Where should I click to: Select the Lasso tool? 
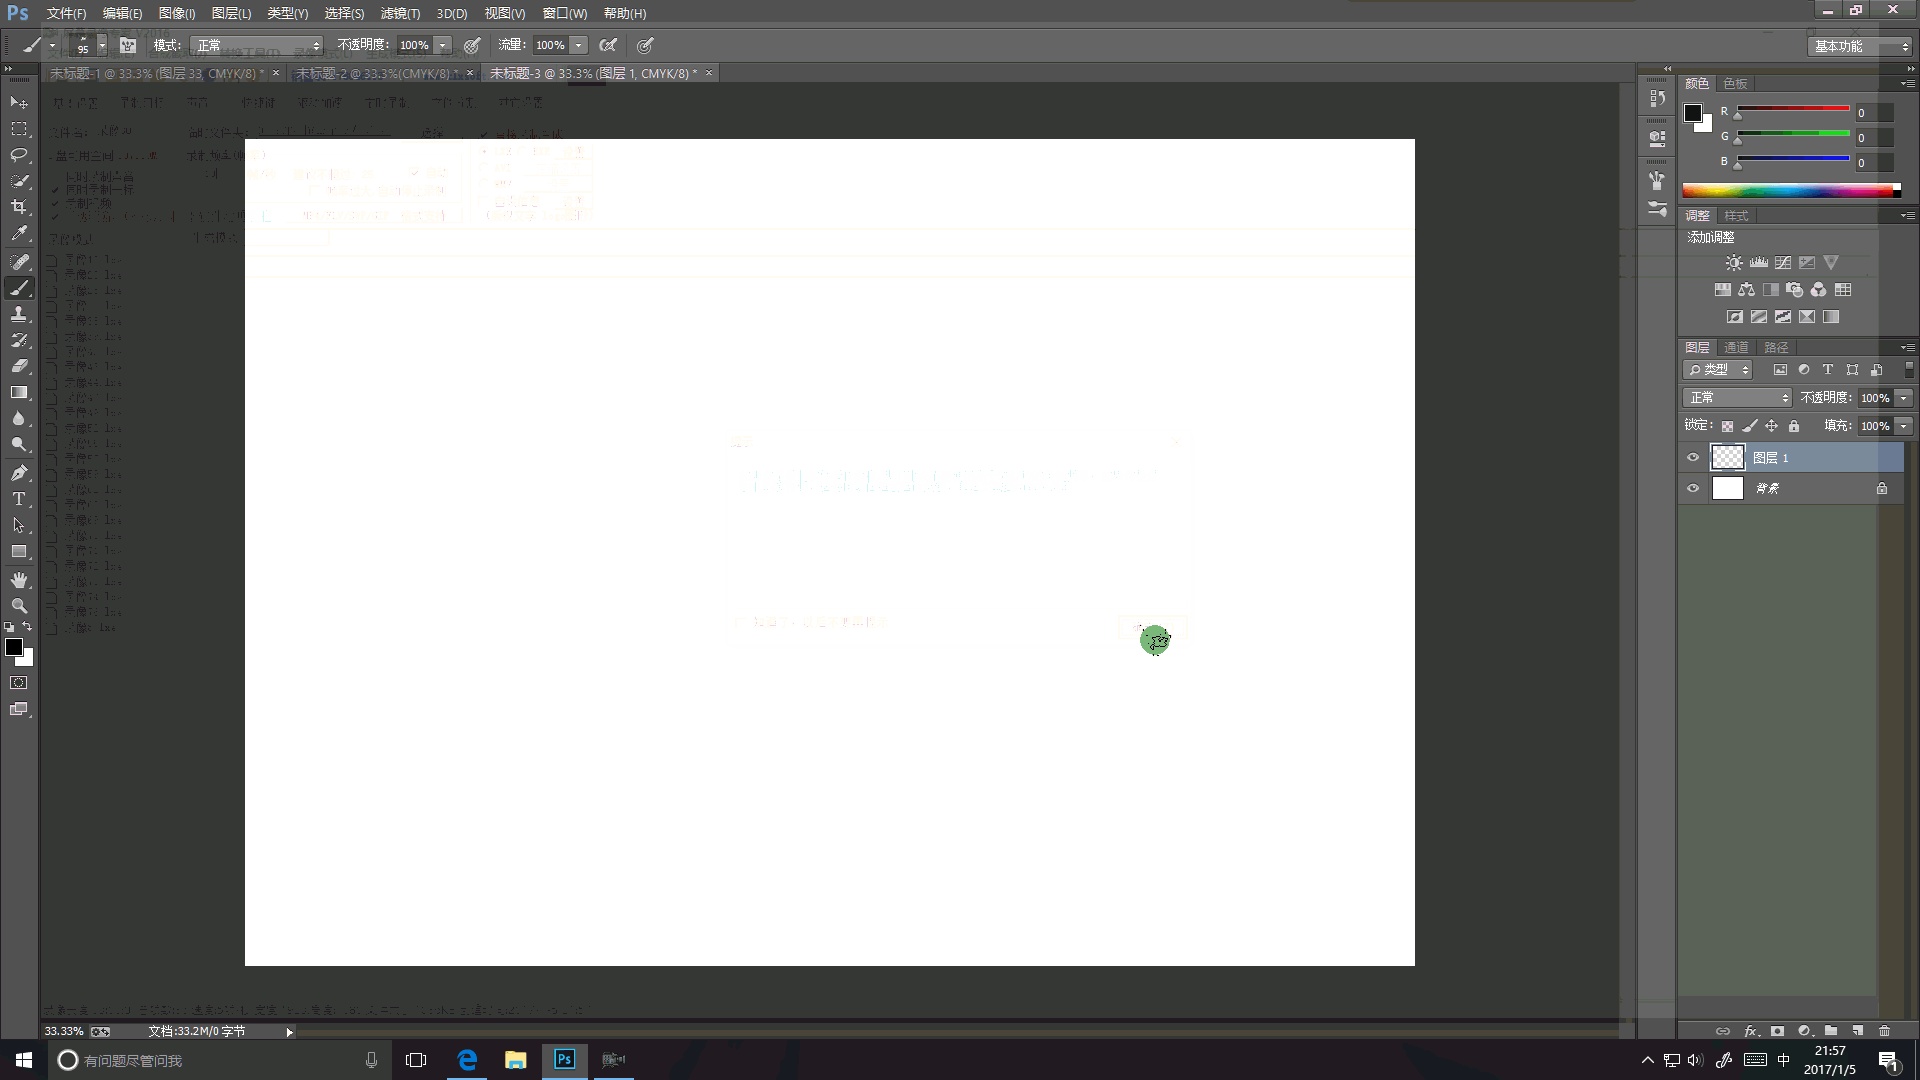coord(19,155)
